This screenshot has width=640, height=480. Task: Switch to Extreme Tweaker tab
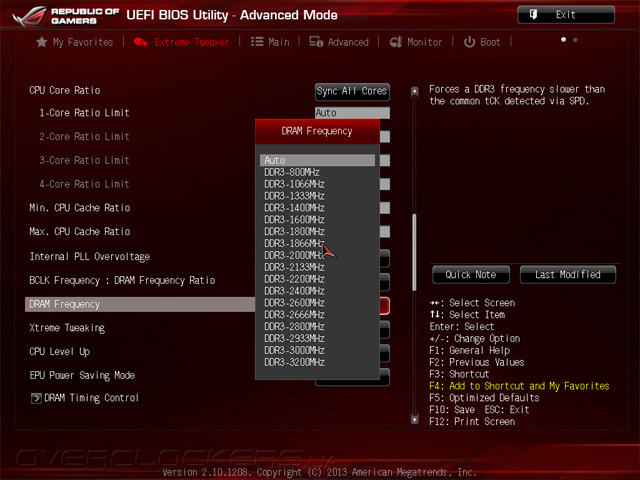[x=182, y=42]
